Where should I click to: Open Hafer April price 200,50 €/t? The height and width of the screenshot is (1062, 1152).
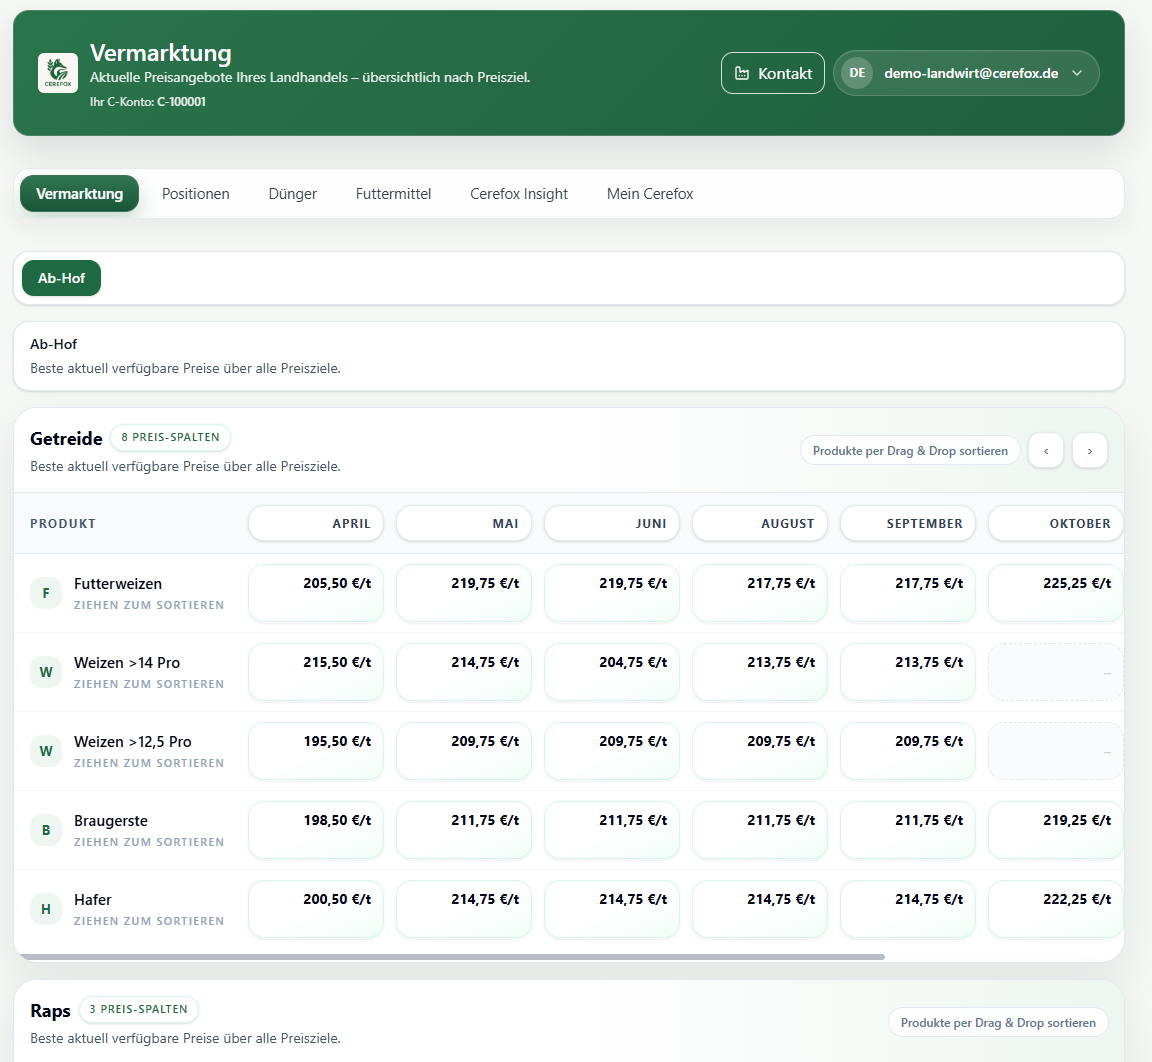pos(316,909)
